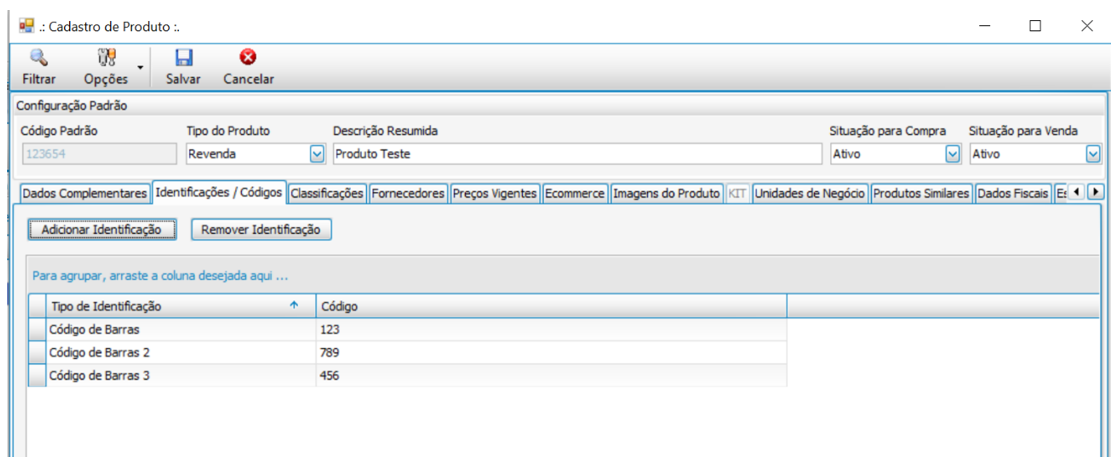Screen dimensions: 1118x468
Task: Click the Filtrar magnifier icon
Action: 38,58
